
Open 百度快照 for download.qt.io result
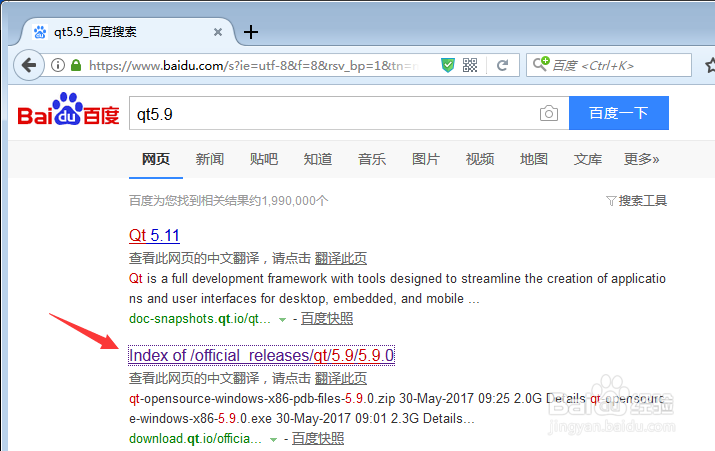[318, 438]
